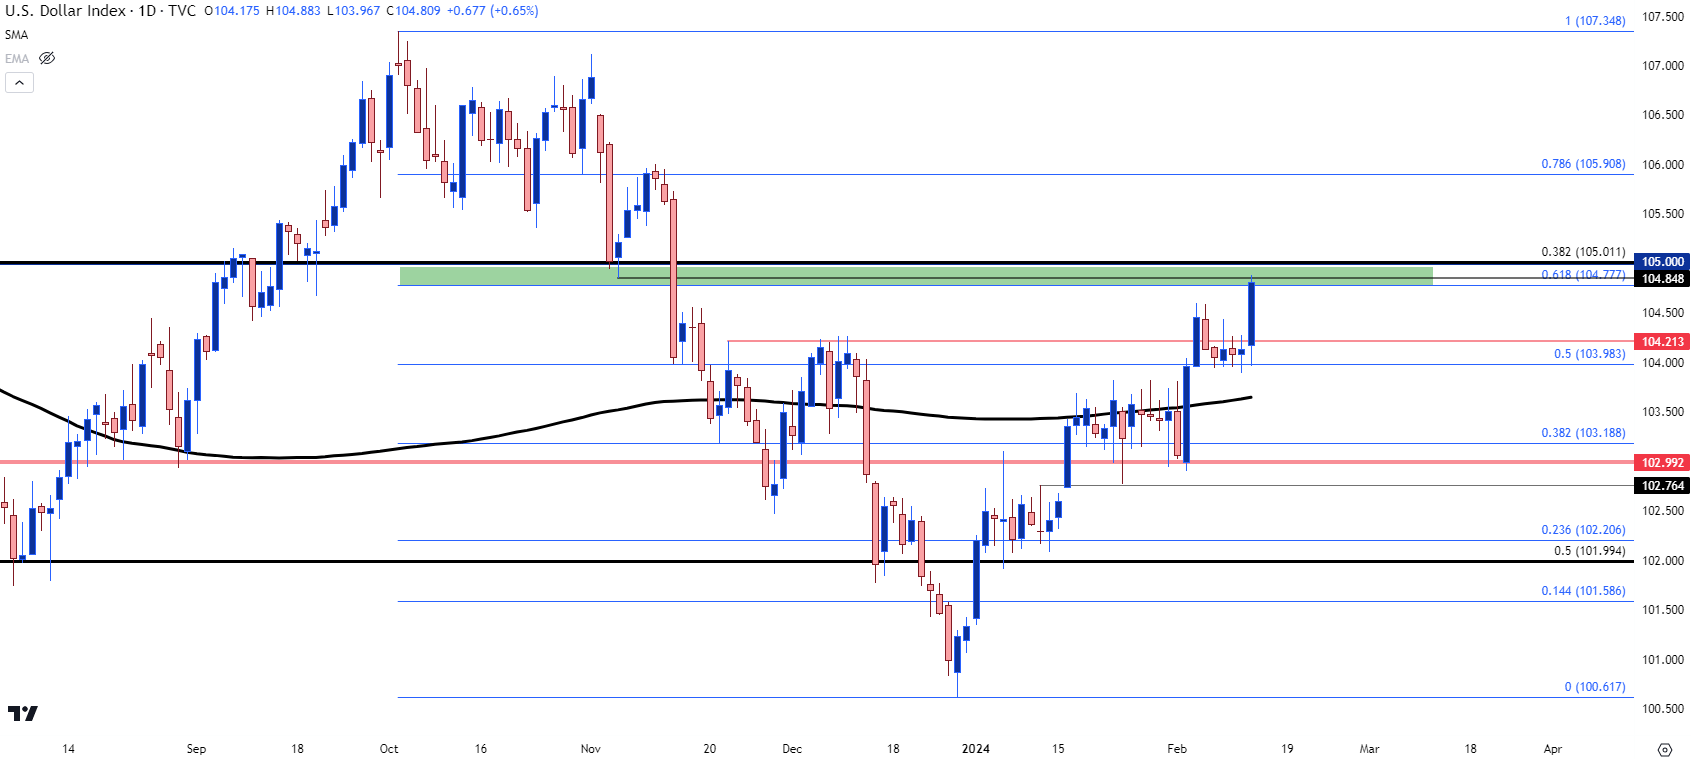Select the EMA indicator label
The height and width of the screenshot is (759, 1691).
click(17, 59)
